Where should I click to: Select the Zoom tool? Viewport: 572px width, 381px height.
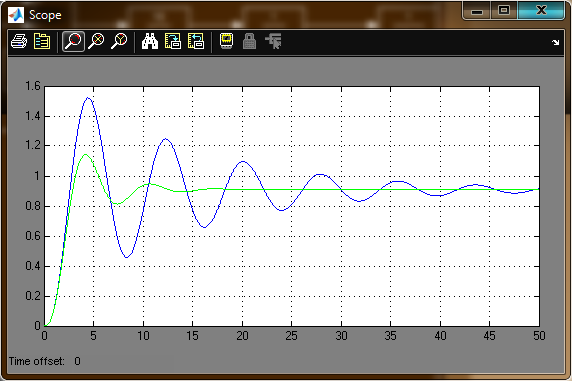pos(73,41)
